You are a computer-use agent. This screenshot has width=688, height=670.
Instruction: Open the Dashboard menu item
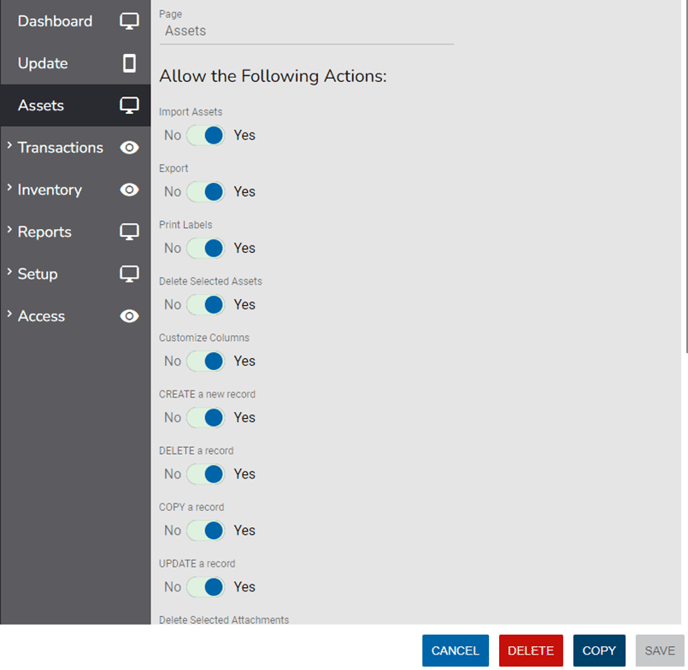(x=75, y=21)
